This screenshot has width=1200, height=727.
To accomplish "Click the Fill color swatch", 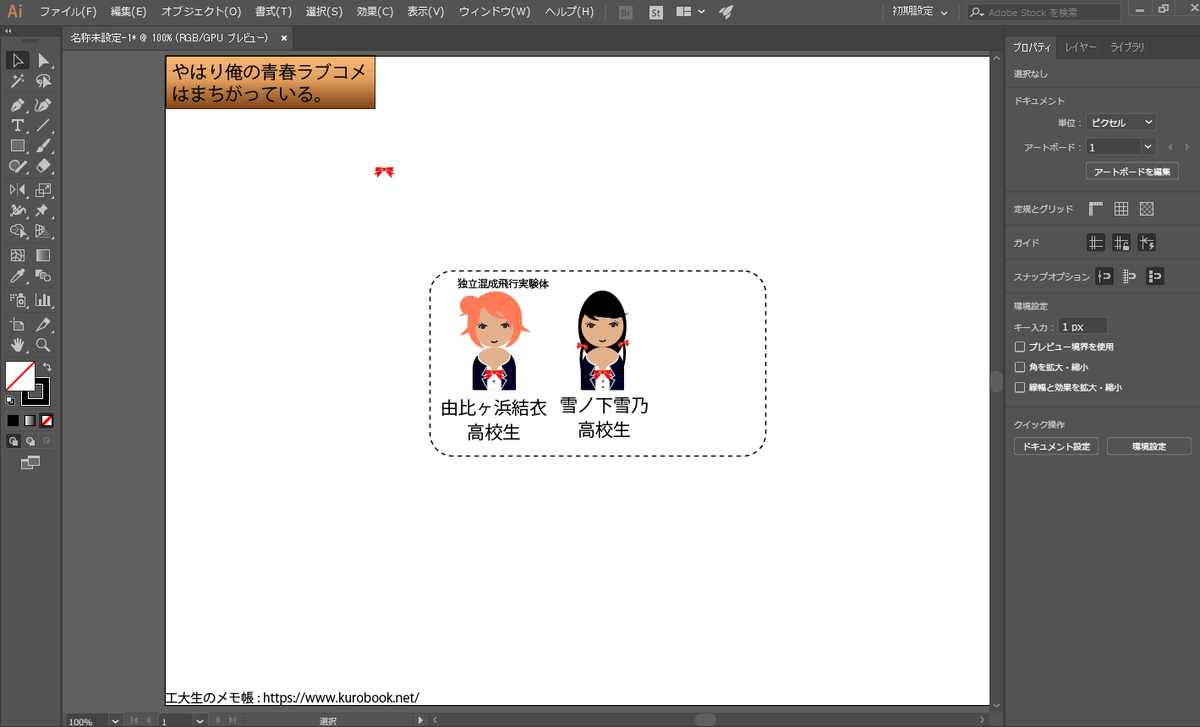I will point(20,376).
